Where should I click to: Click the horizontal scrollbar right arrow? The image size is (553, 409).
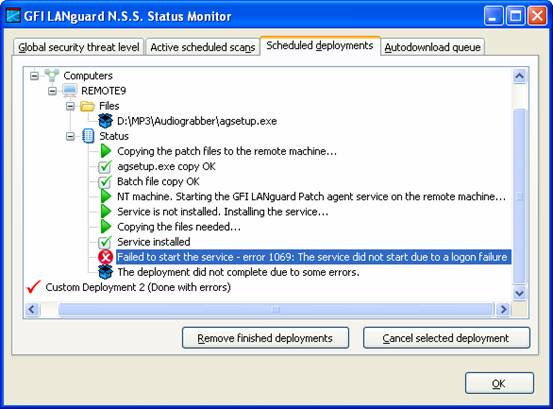(x=504, y=310)
